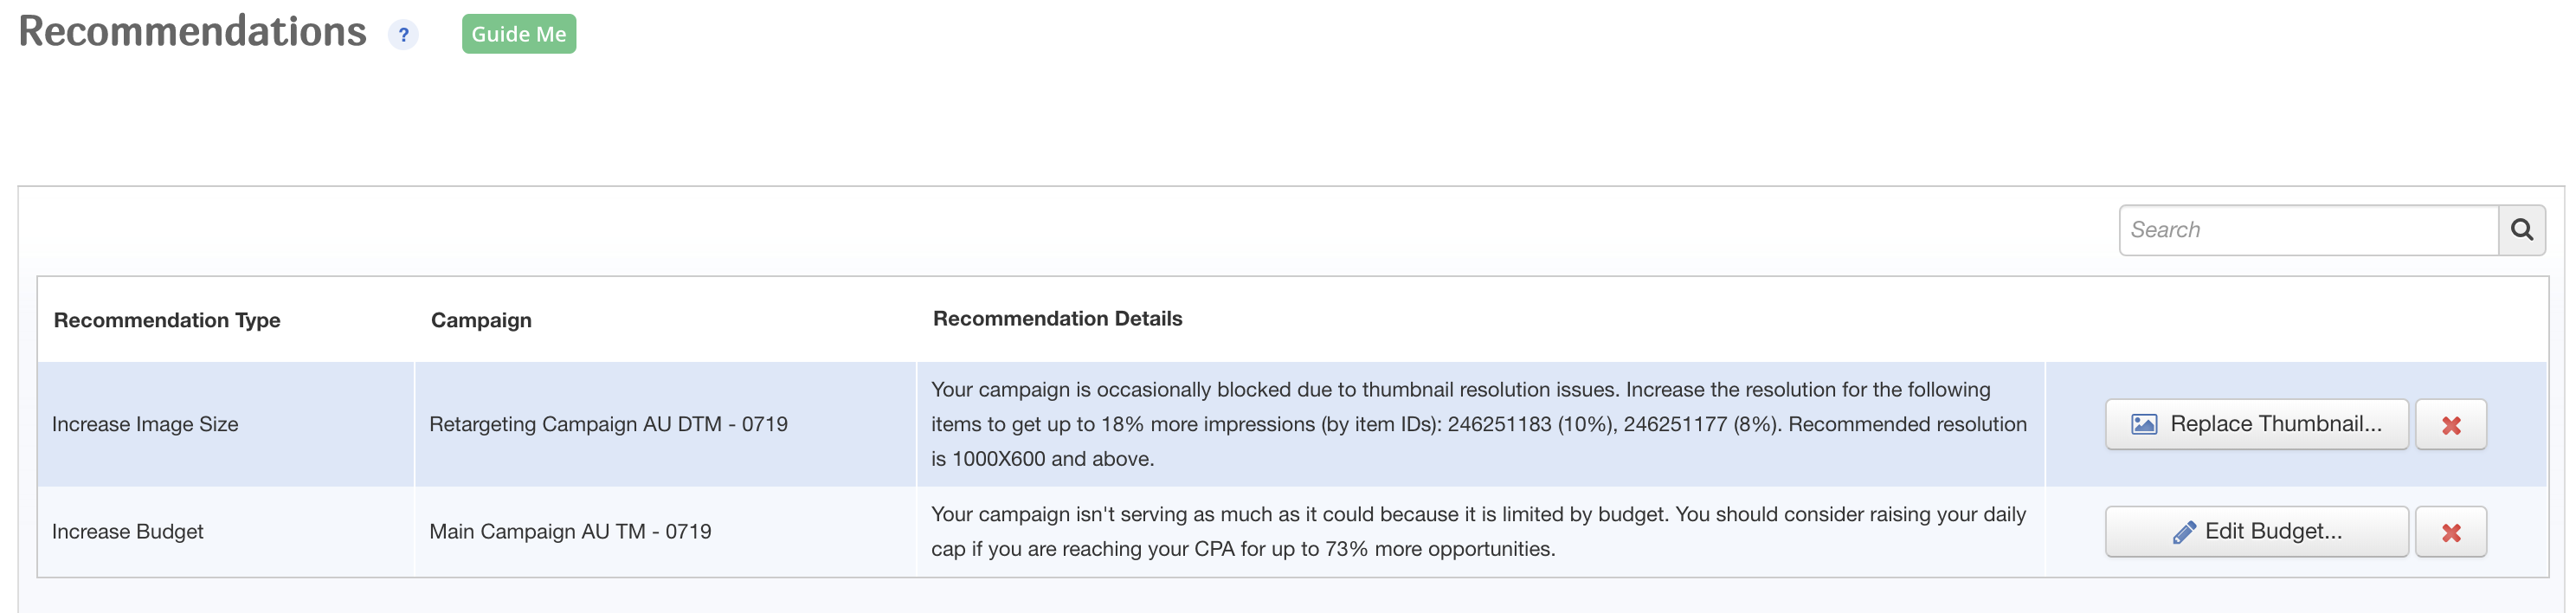Viewport: 2576px width, 613px height.
Task: Dismiss the Increase Image Size recommendation
Action: (2450, 425)
